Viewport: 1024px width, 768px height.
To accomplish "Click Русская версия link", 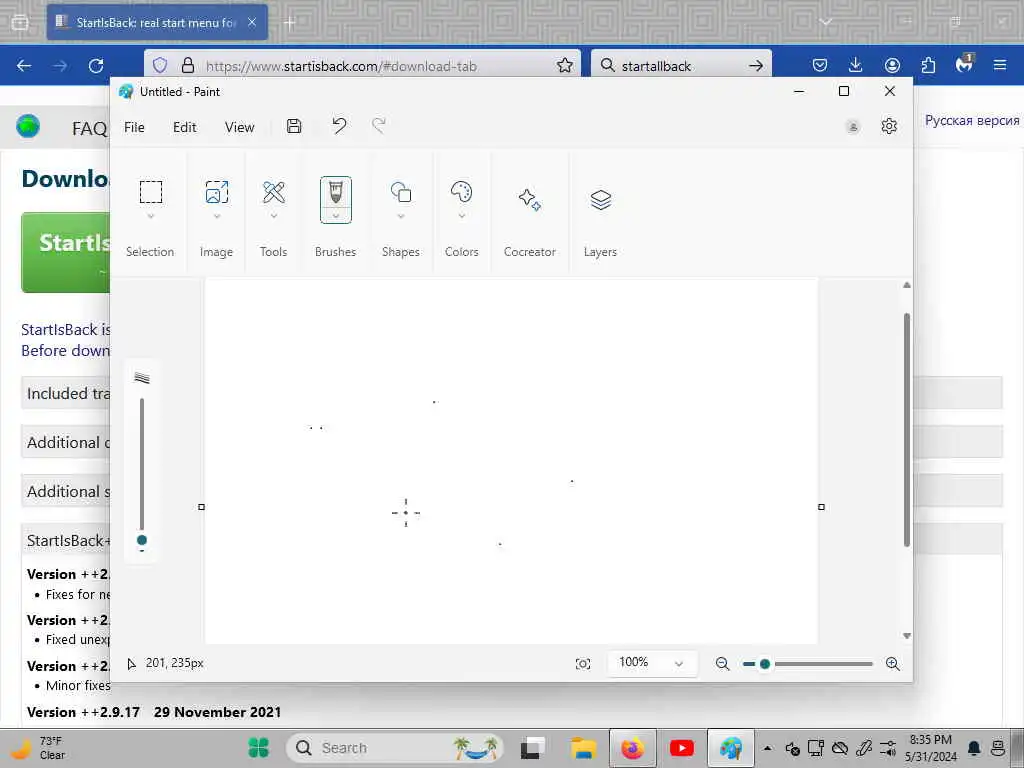I will [x=972, y=120].
